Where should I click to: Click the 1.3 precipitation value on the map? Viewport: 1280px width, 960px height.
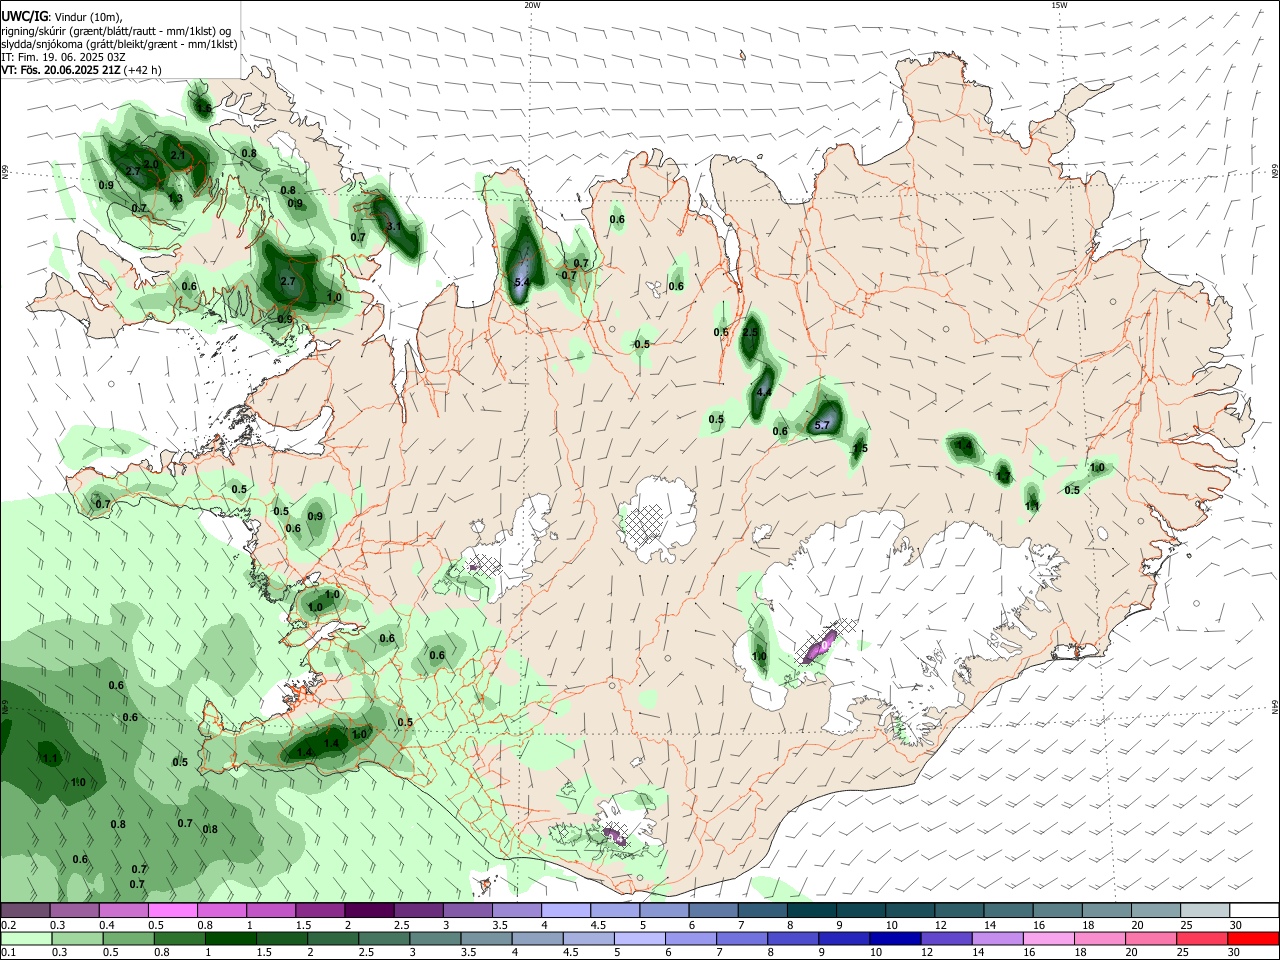pos(175,199)
